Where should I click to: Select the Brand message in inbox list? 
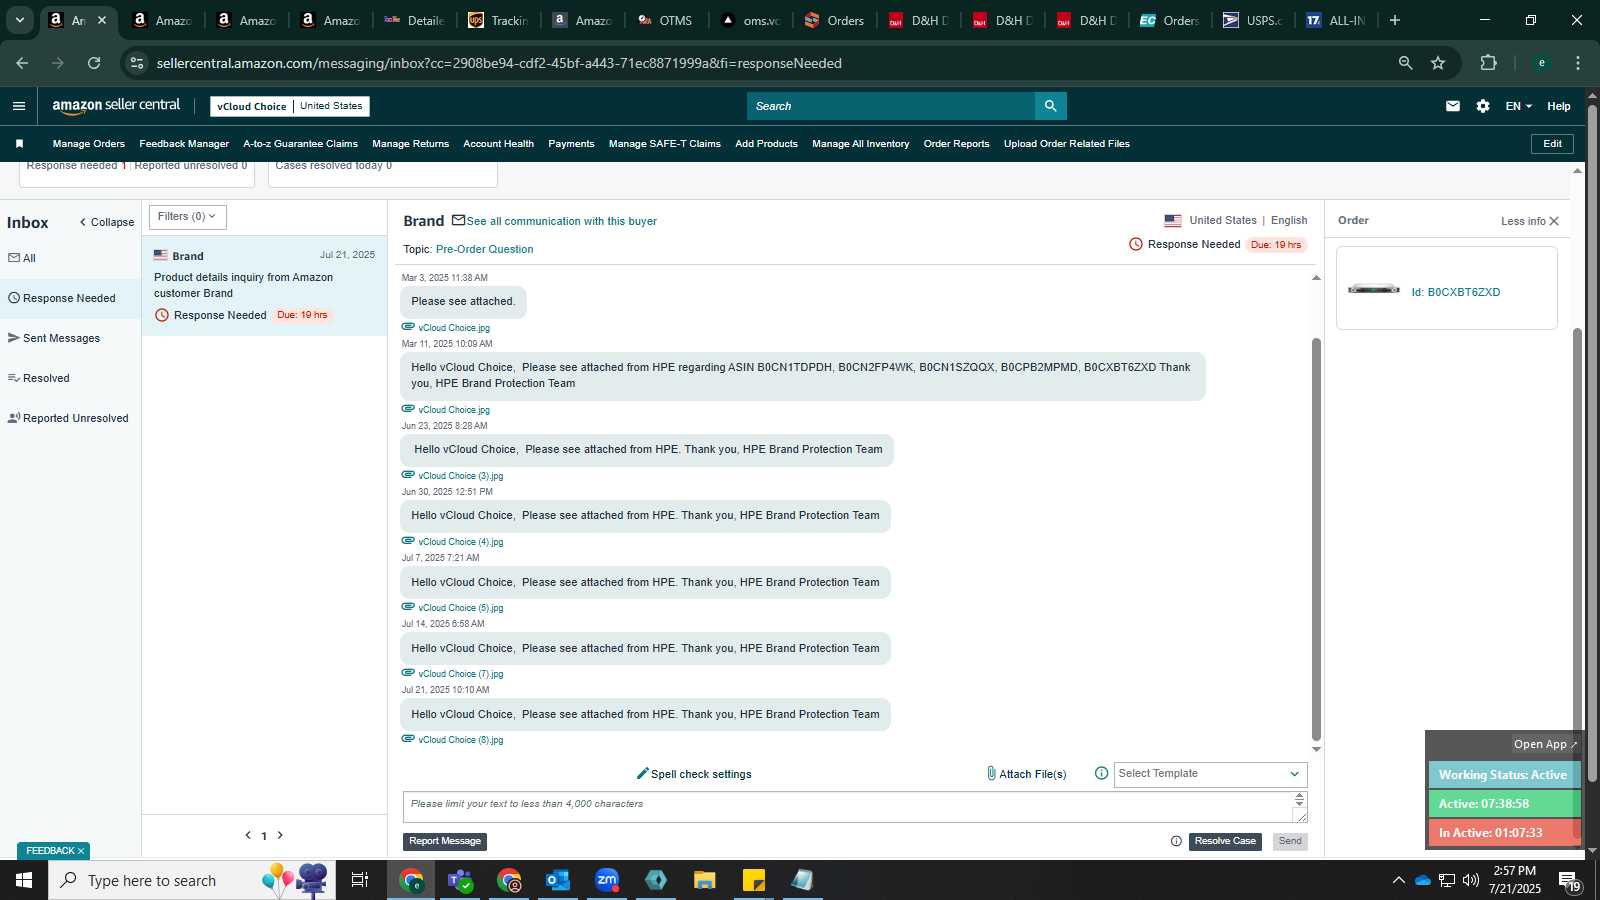pyautogui.click(x=264, y=286)
